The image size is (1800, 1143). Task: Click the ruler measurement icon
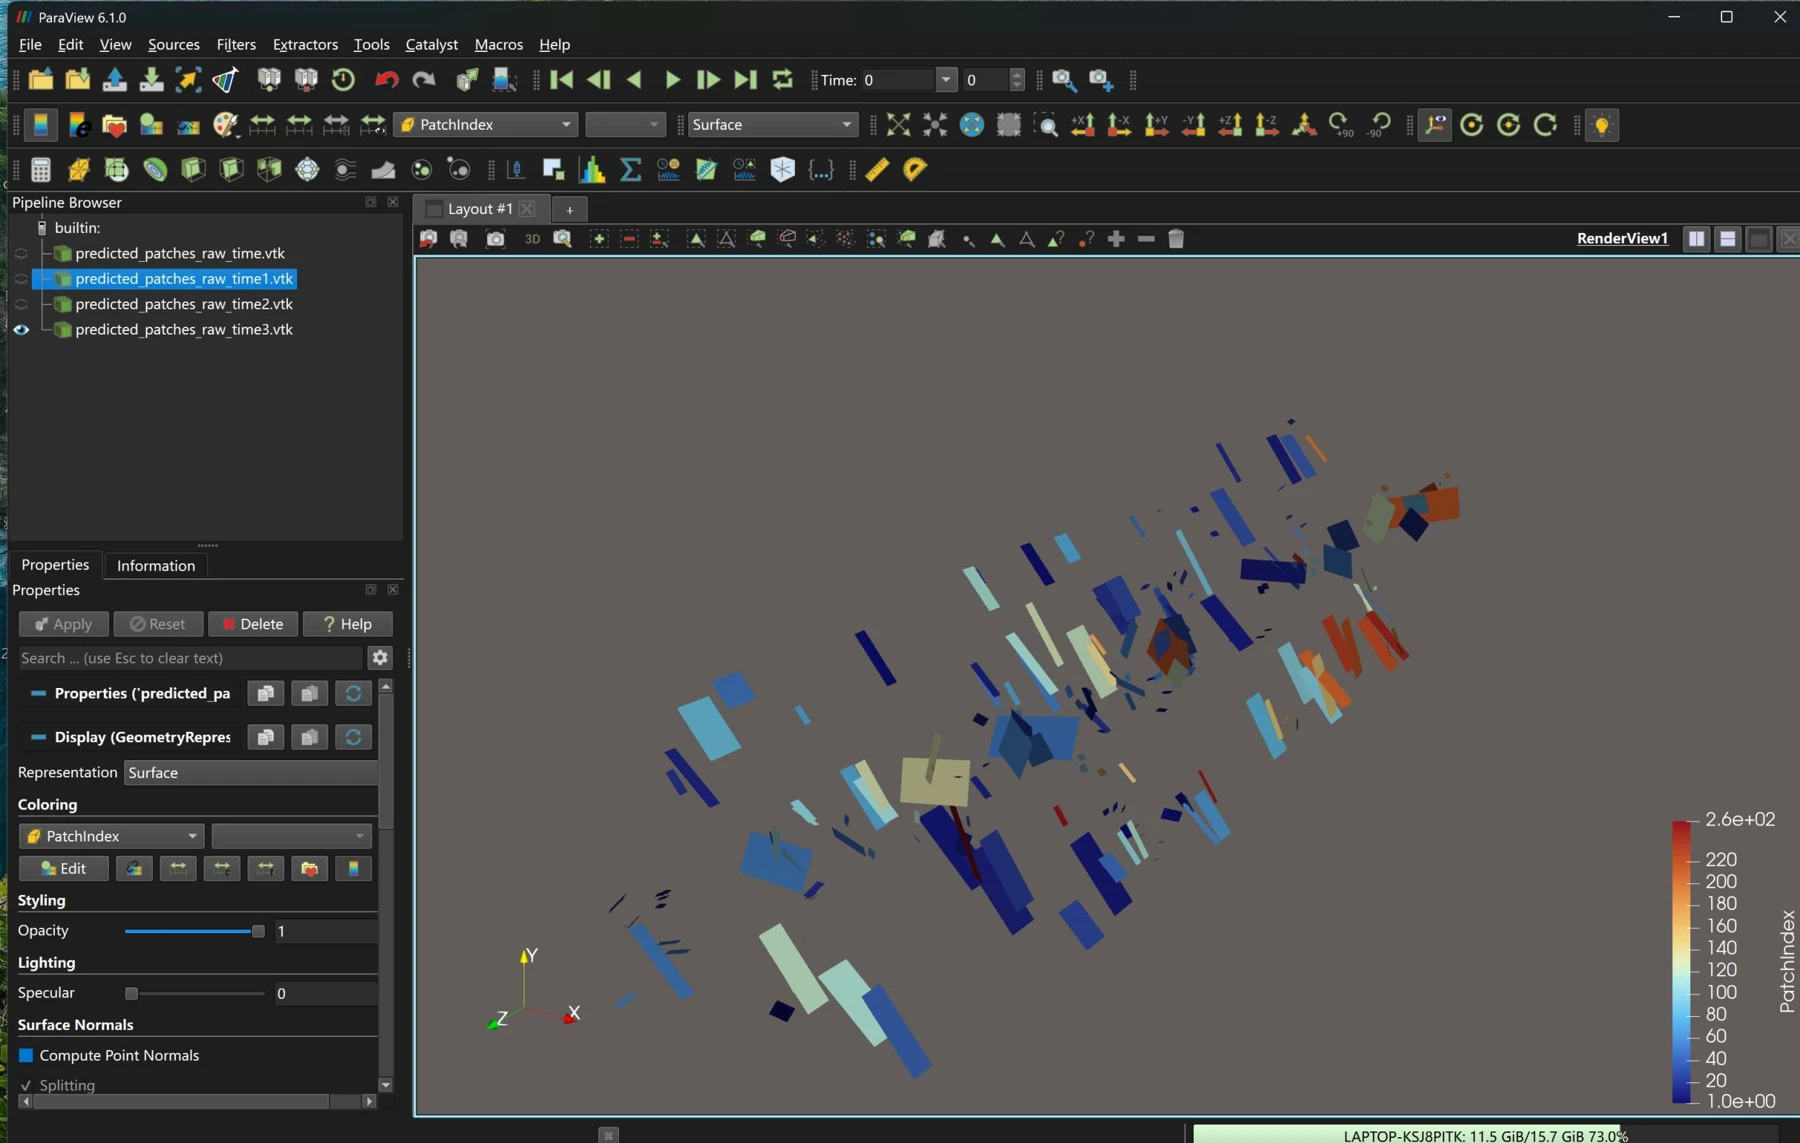tap(877, 170)
